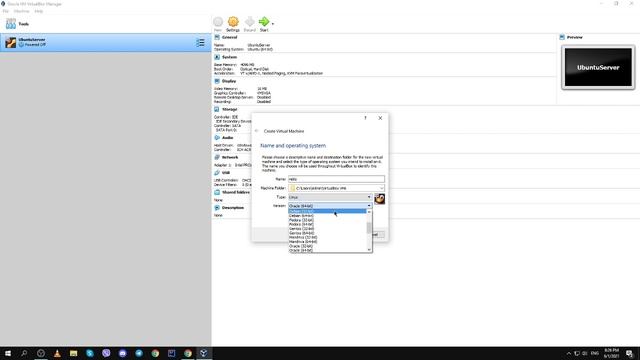Click the Discard toolbar icon
This screenshot has width=640, height=360.
point(249,22)
